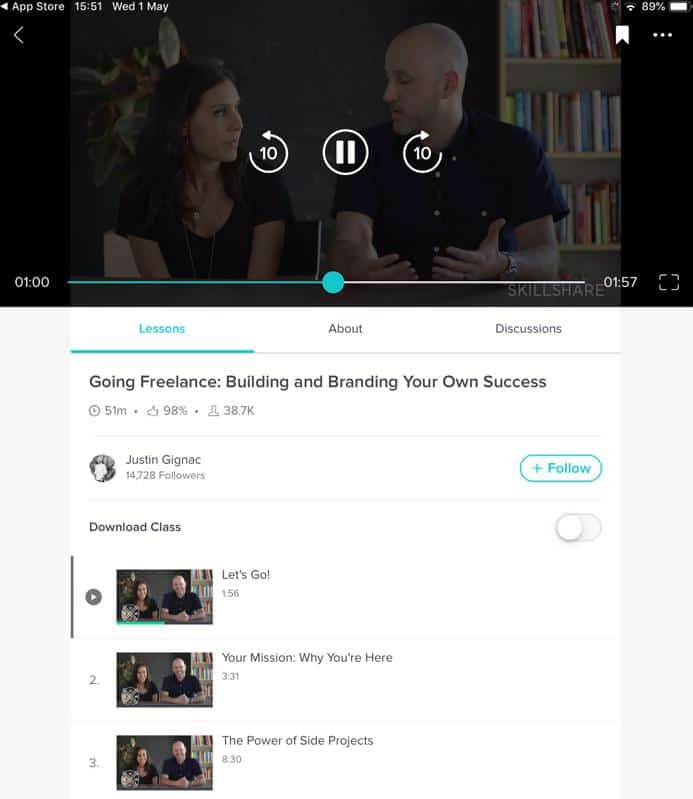Viewport: 693px width, 799px height.
Task: Tap the back arrow in the video header
Action: point(19,35)
